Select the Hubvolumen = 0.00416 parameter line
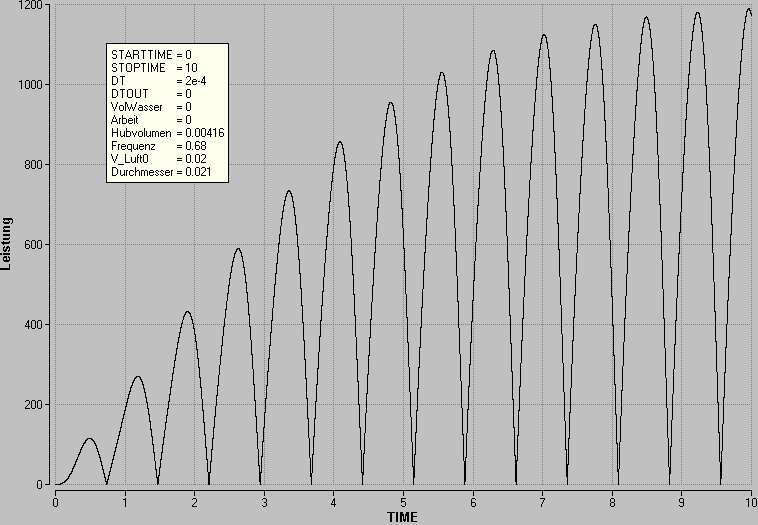This screenshot has height=525, width=758. click(168, 133)
